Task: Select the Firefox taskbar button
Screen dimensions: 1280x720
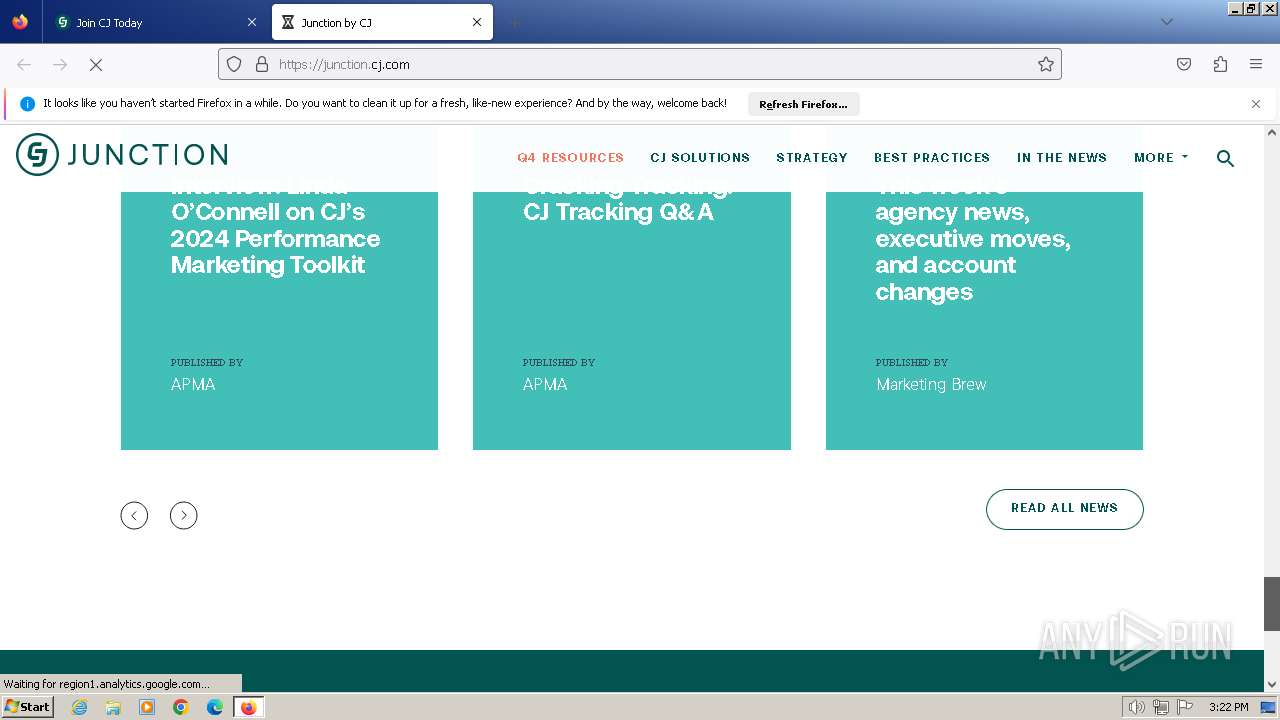Action: pyautogui.click(x=248, y=707)
